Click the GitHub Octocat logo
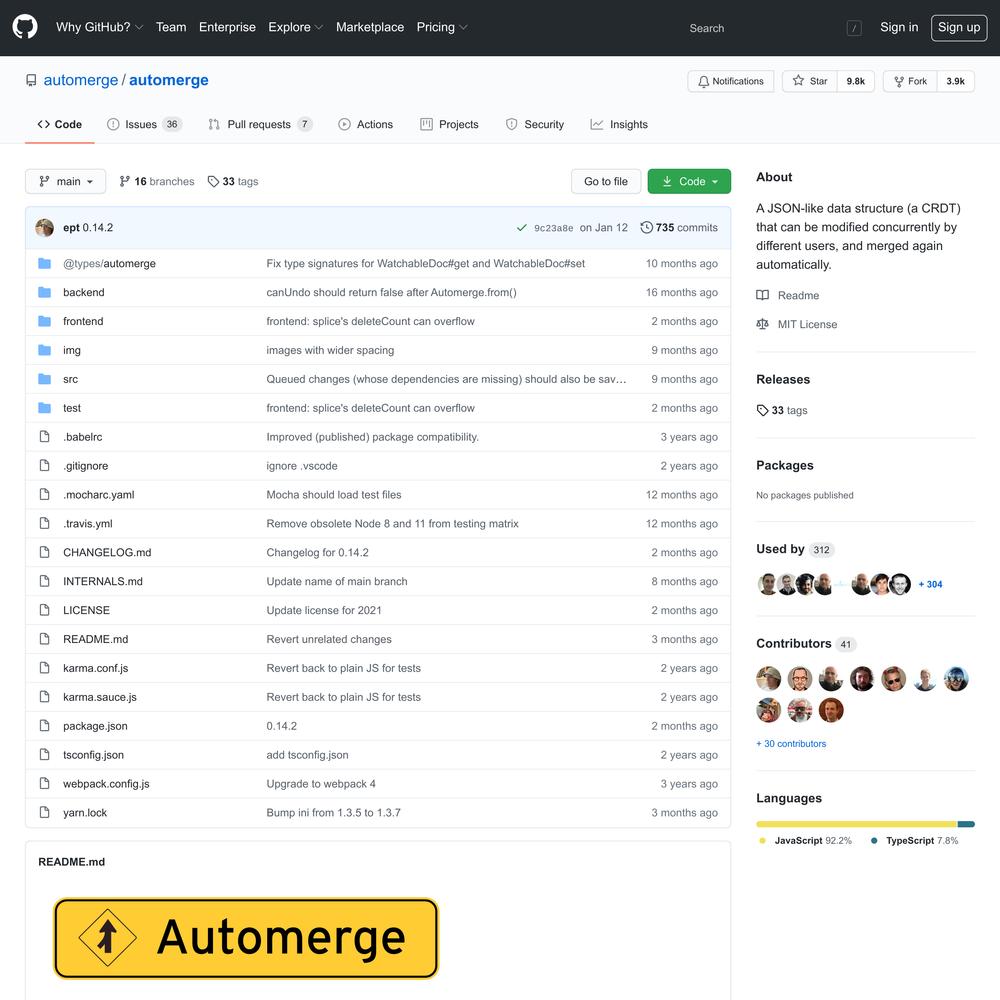The image size is (1000, 1000). coord(25,27)
